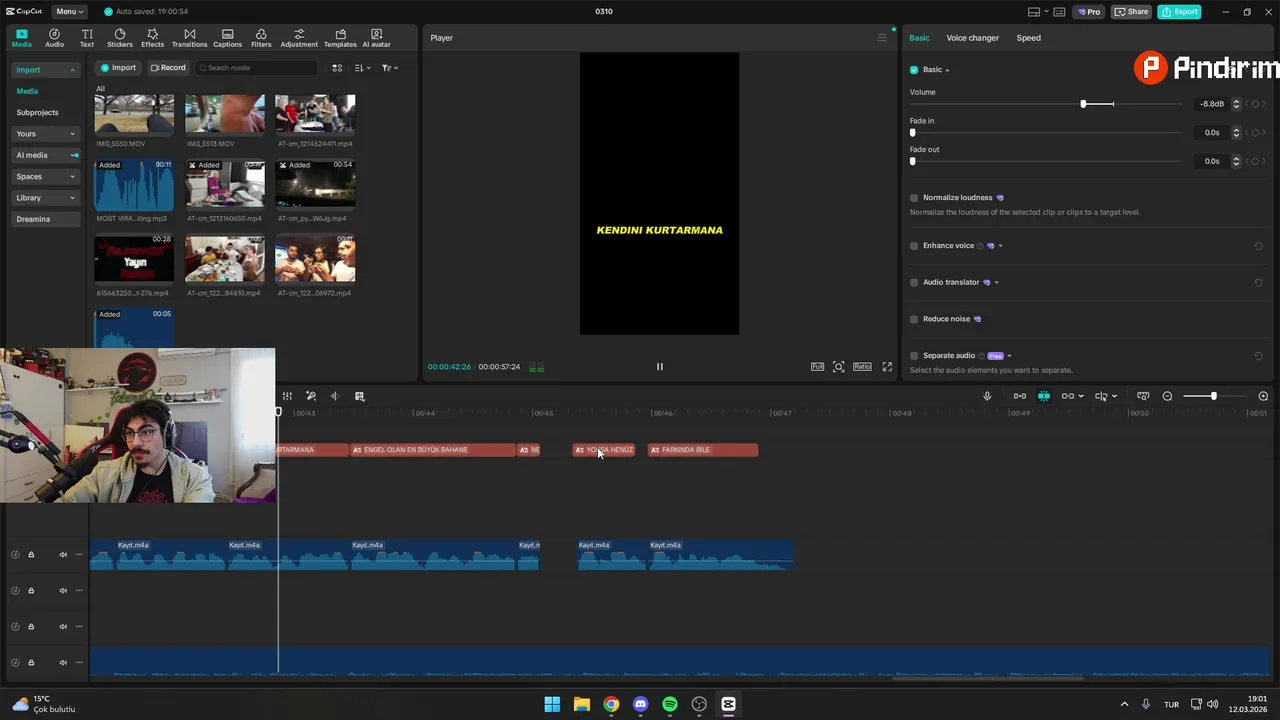Expand the Spaces sidebar section
The width and height of the screenshot is (1280, 720).
pos(46,177)
